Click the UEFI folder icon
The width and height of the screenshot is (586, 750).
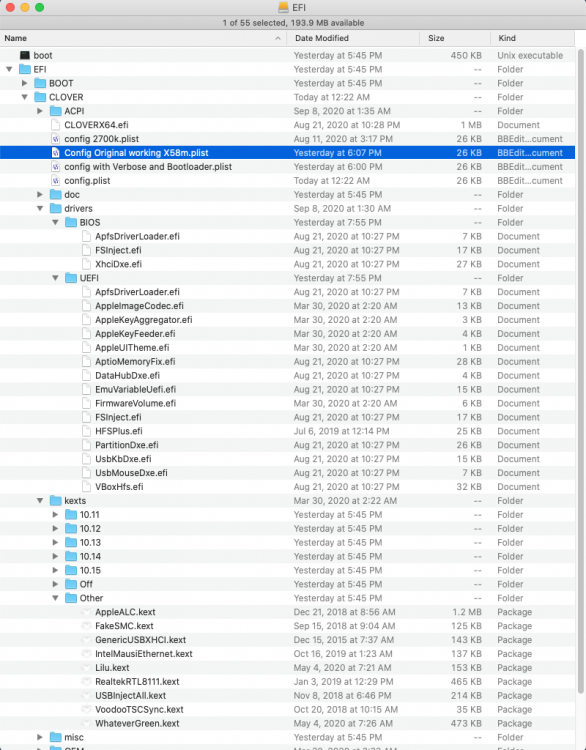tap(71, 278)
